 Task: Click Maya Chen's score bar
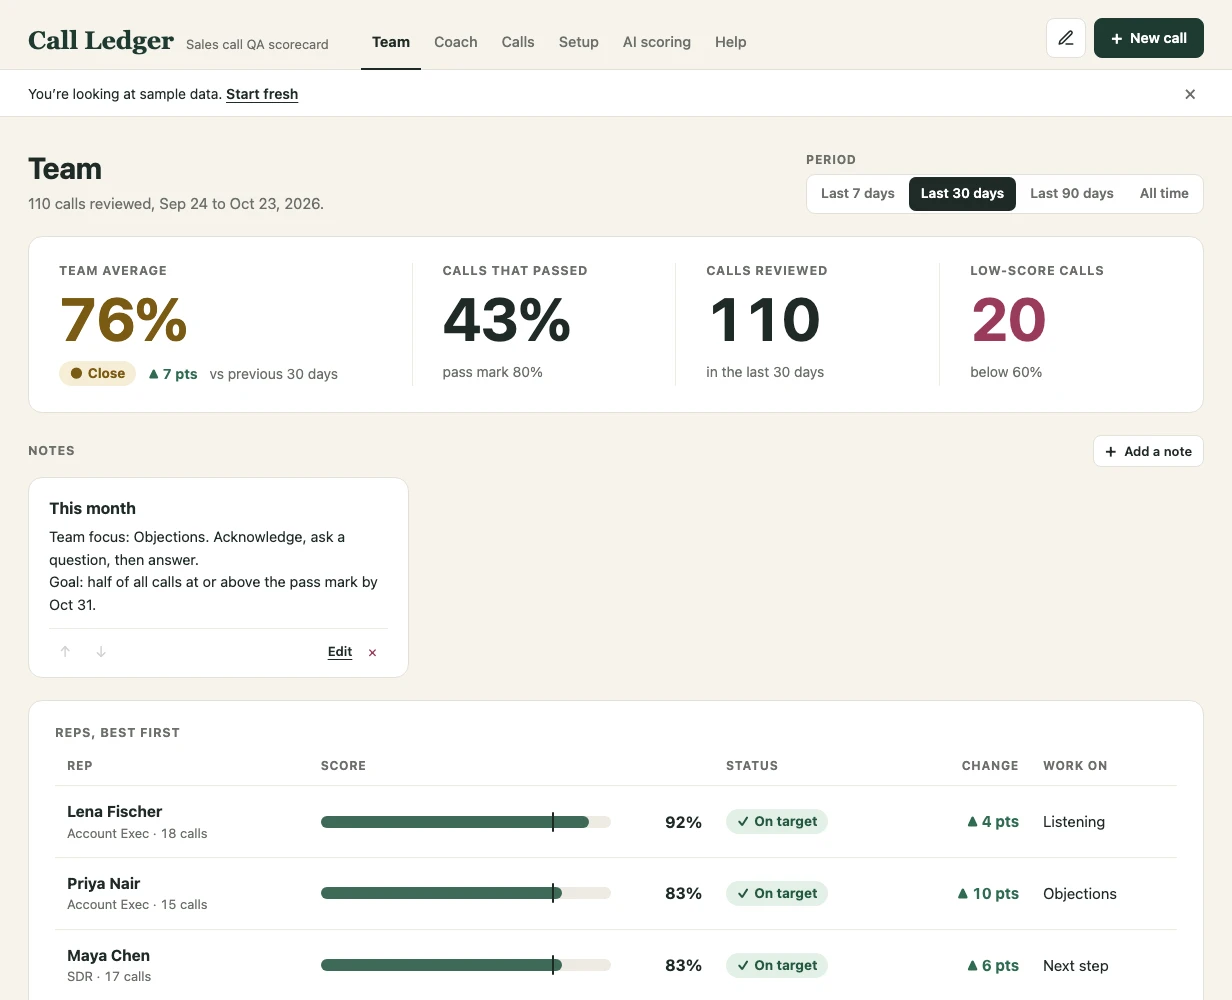coord(466,965)
